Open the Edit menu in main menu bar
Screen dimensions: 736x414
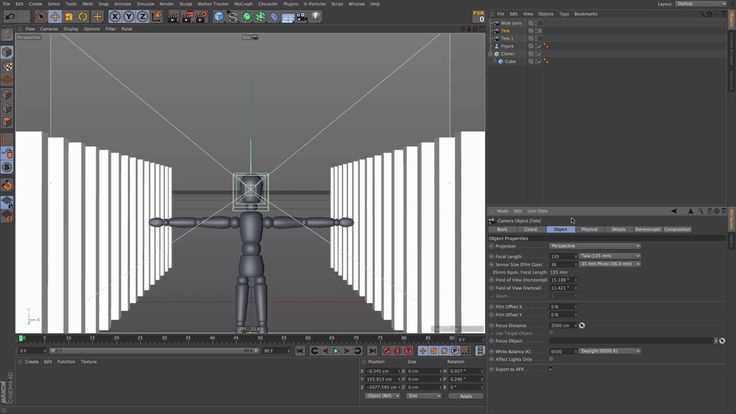[19, 4]
